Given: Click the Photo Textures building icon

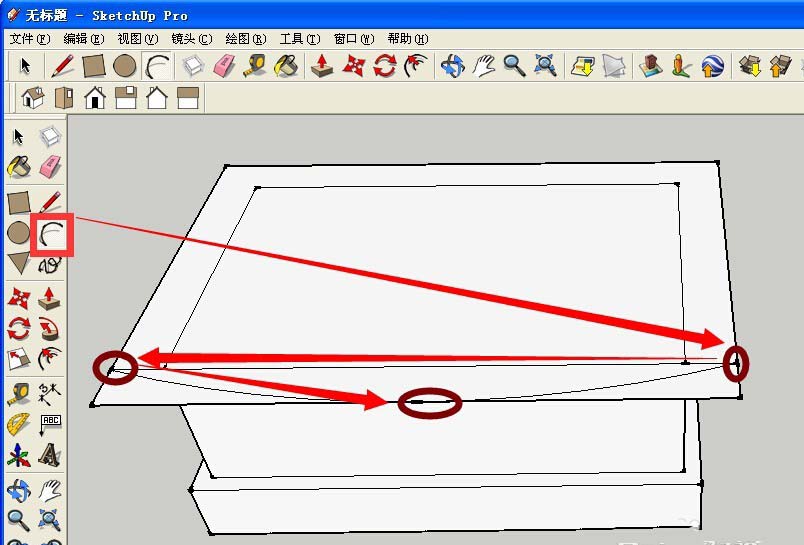Looking at the screenshot, I should pos(650,66).
